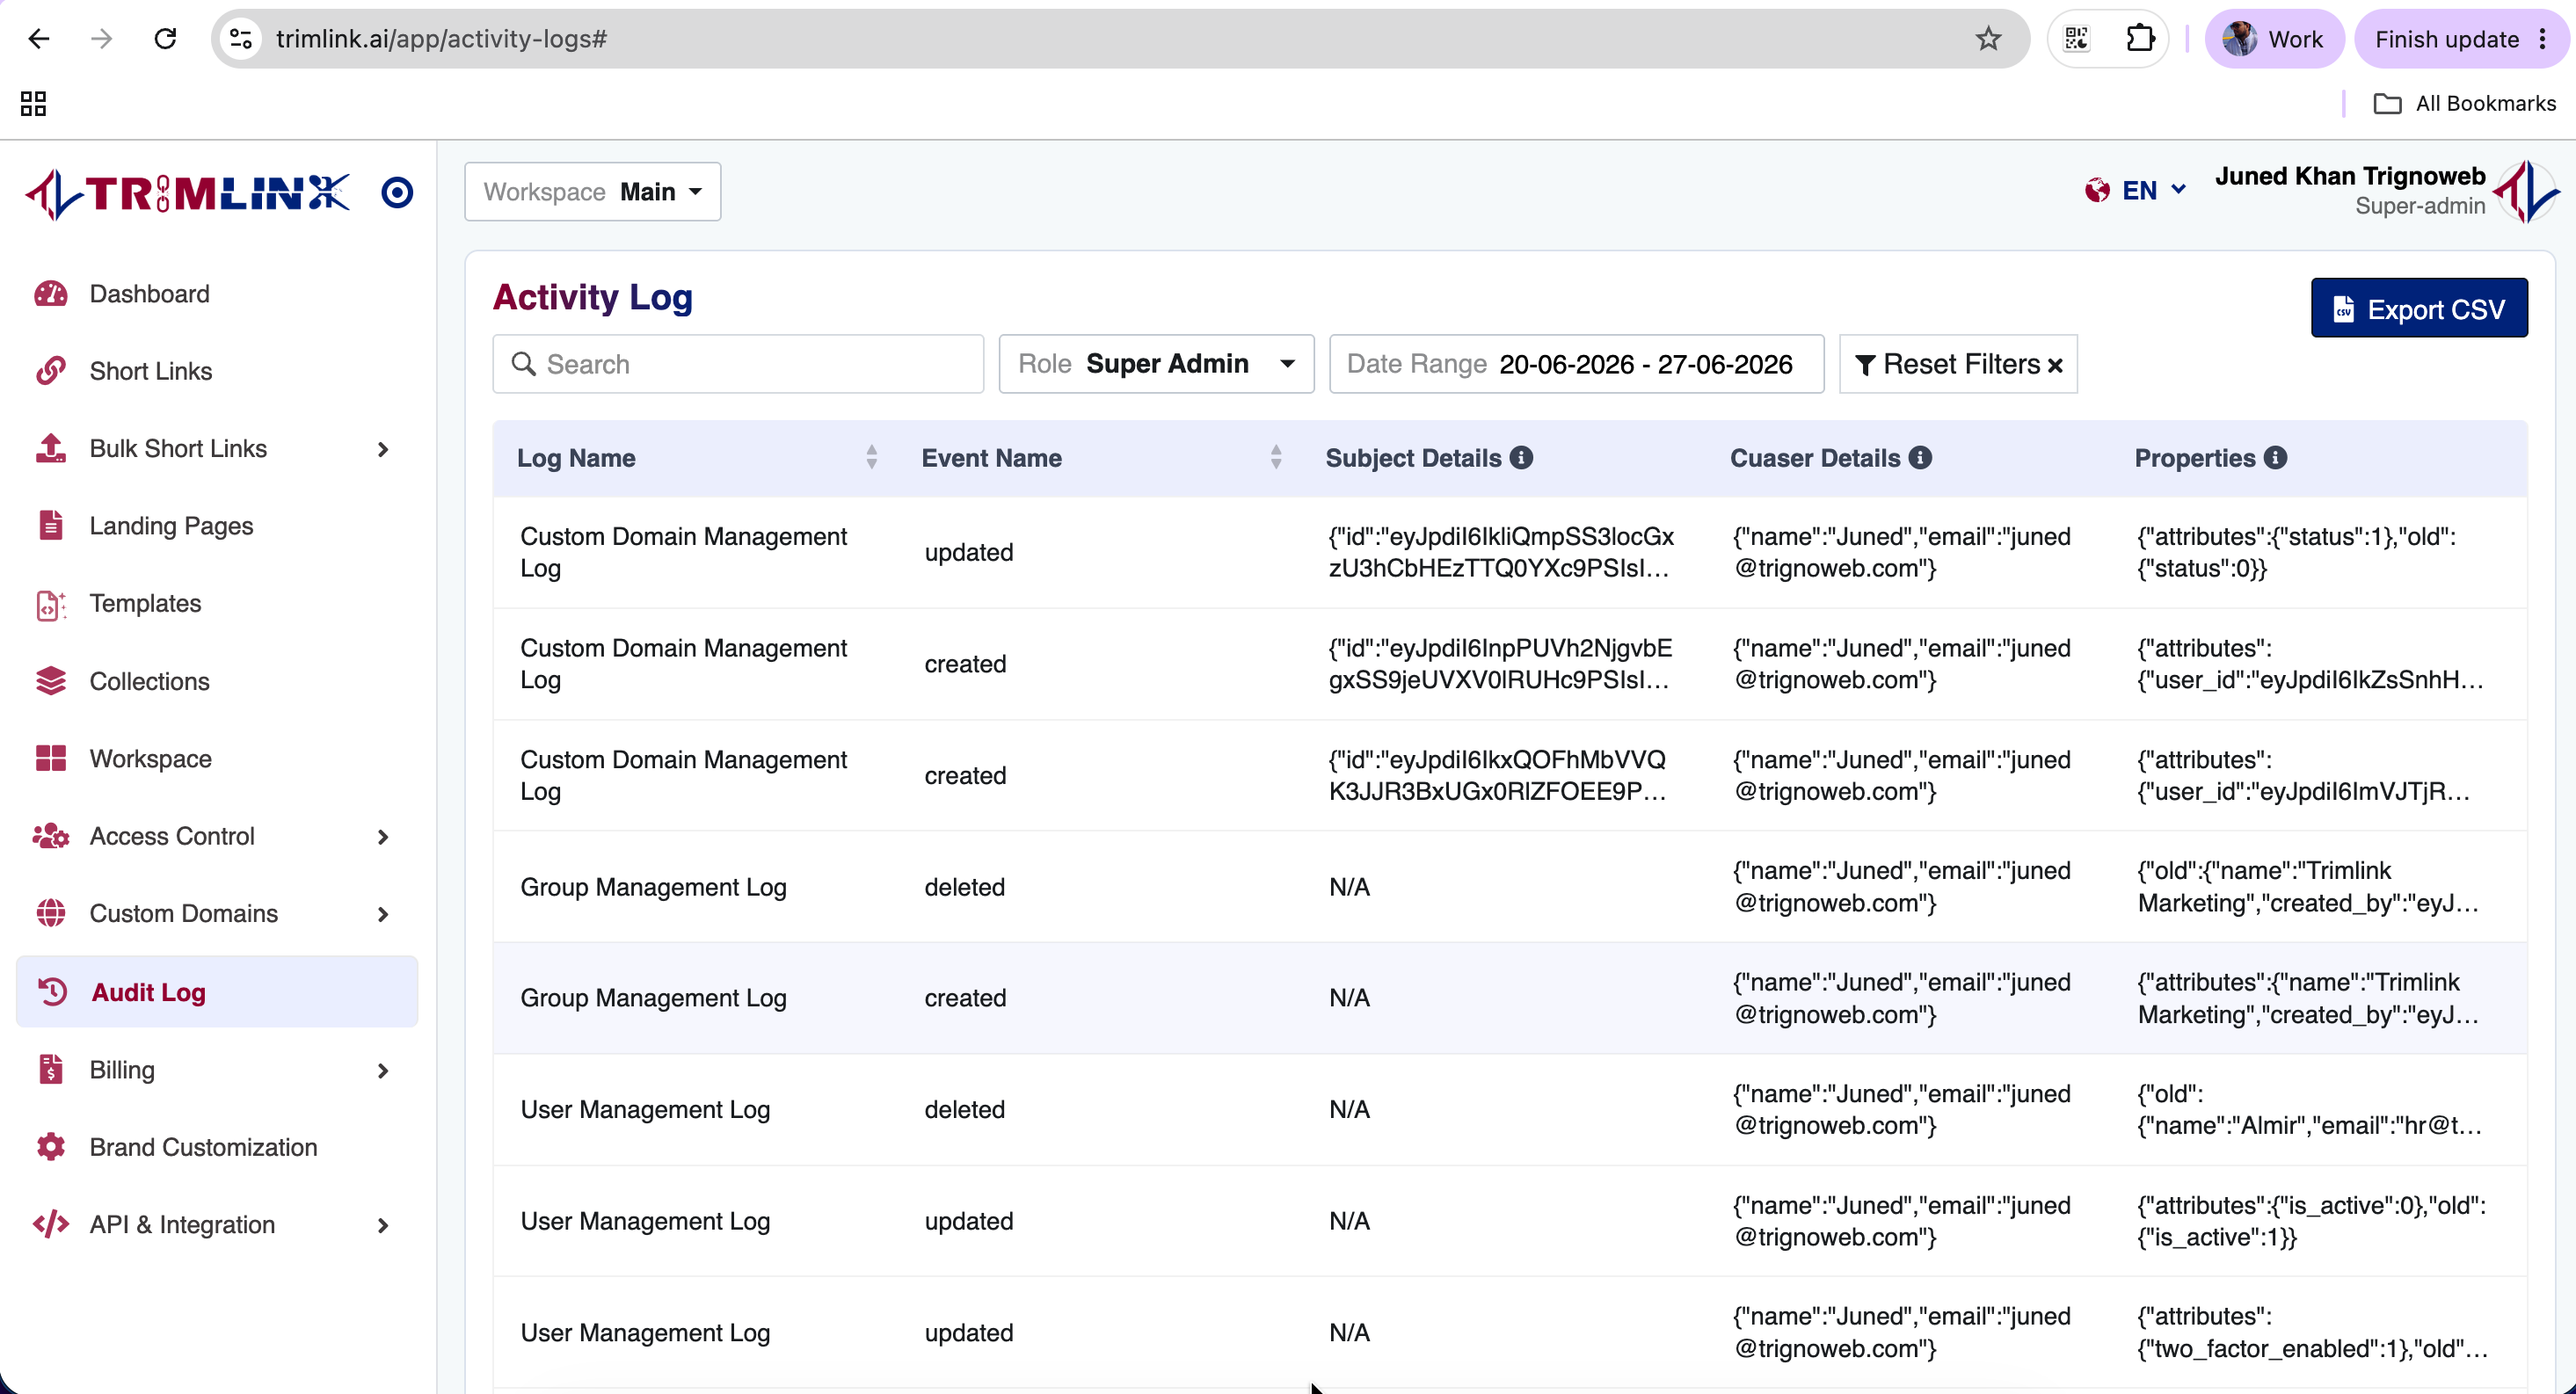The height and width of the screenshot is (1394, 2576).
Task: Open the QR code icon in the browser toolbar
Action: 2077,39
